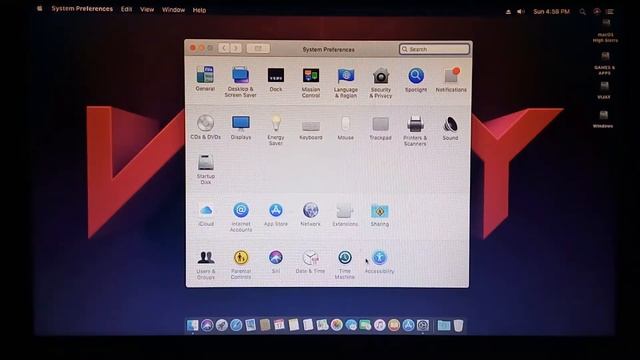Open the Network preferences pane
The width and height of the screenshot is (640, 360).
pyautogui.click(x=310, y=215)
